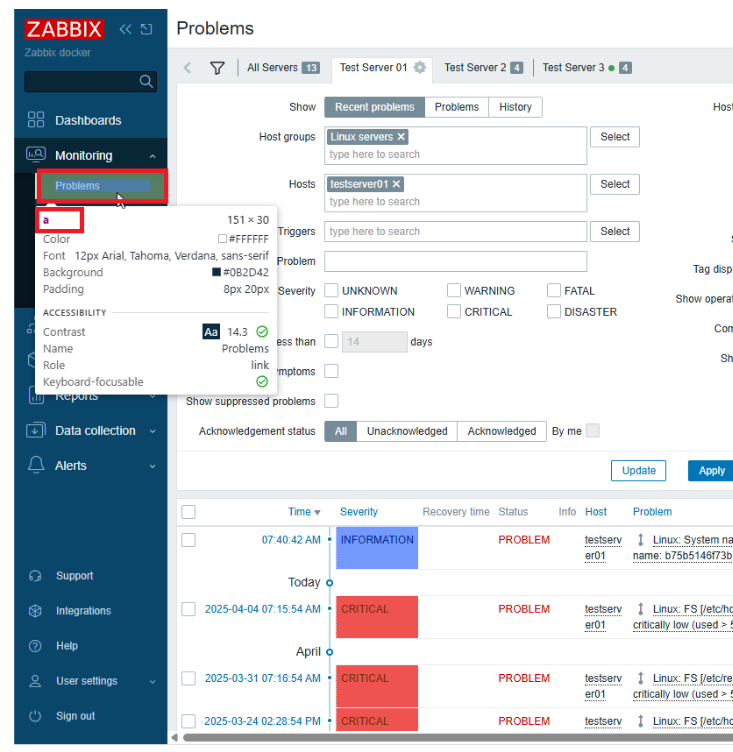Expand the User settings menu chevron
733x752 pixels.
pos(153,682)
